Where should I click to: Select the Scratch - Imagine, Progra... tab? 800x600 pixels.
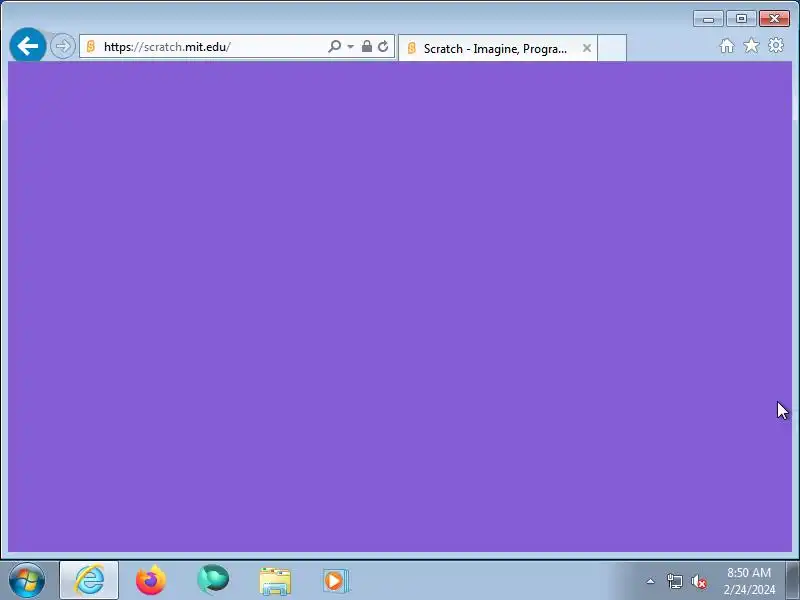coord(497,48)
